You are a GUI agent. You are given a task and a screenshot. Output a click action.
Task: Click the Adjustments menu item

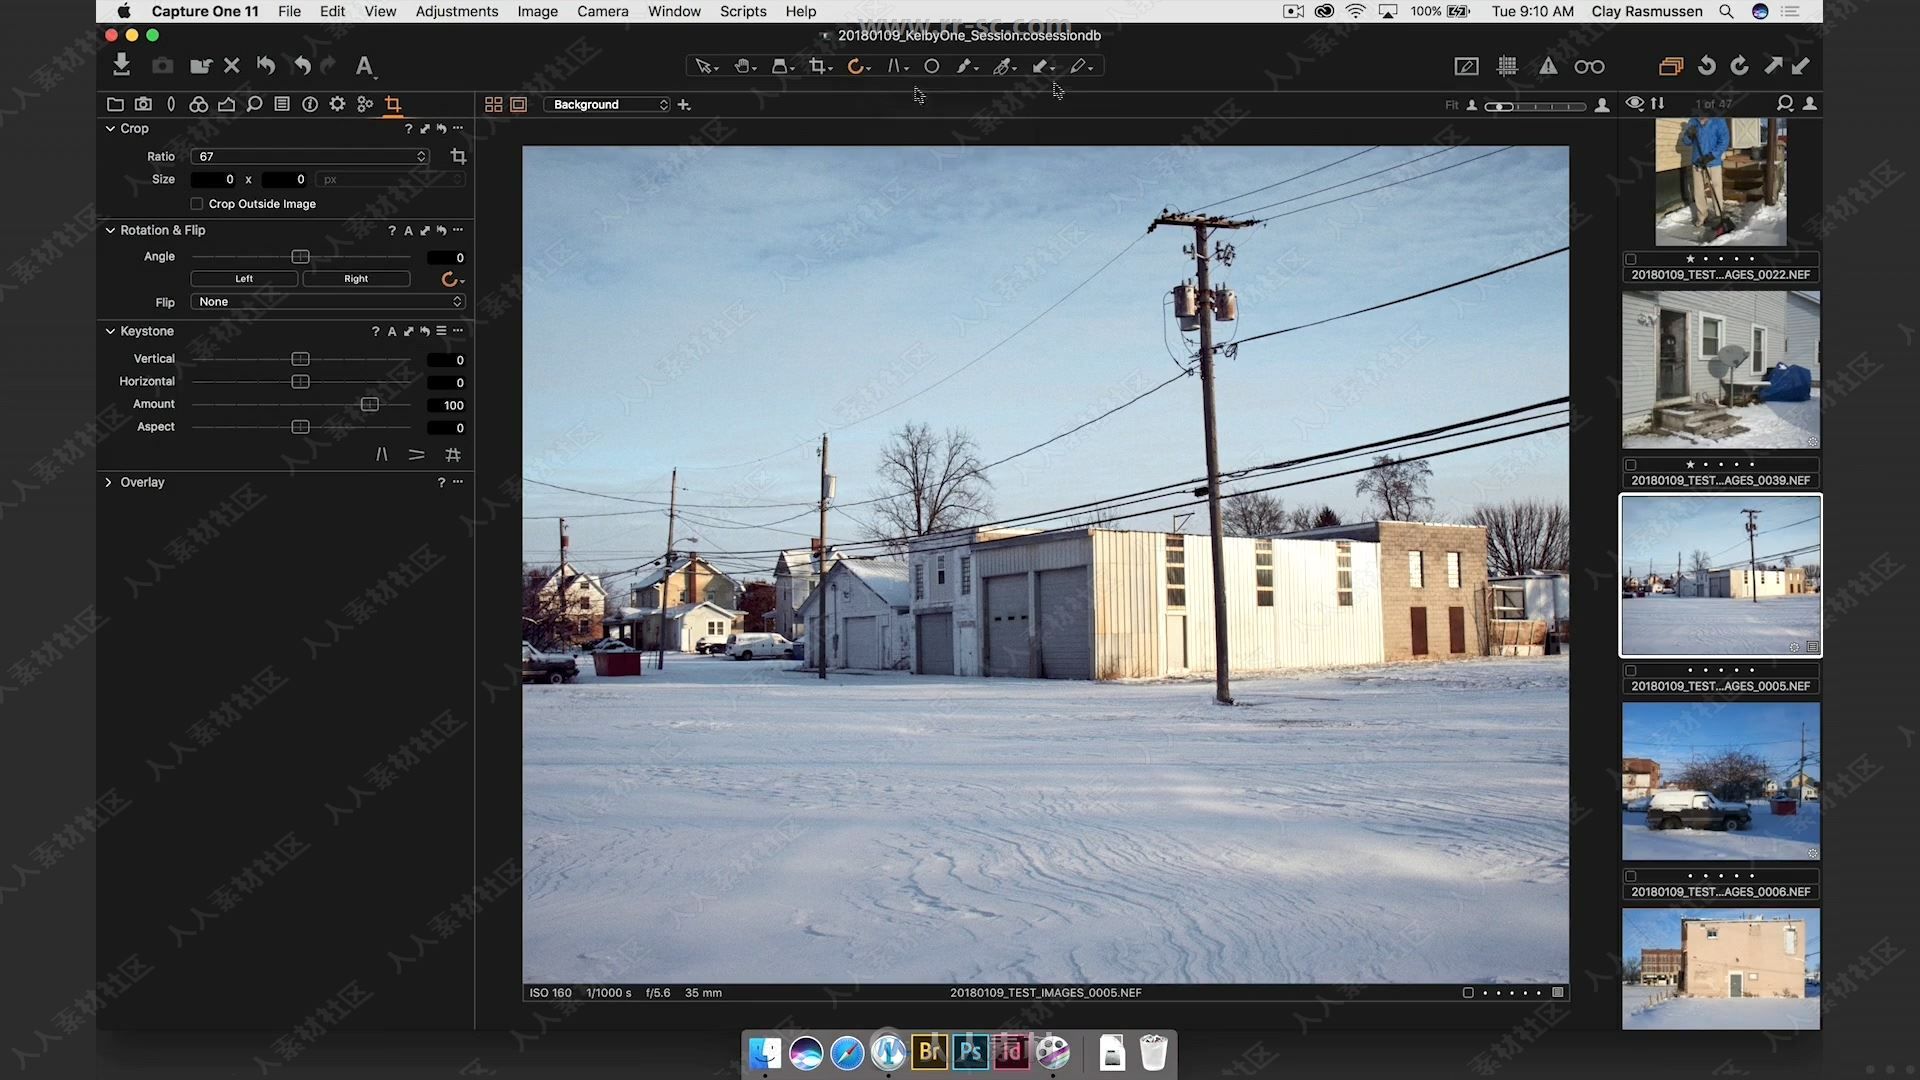[456, 11]
